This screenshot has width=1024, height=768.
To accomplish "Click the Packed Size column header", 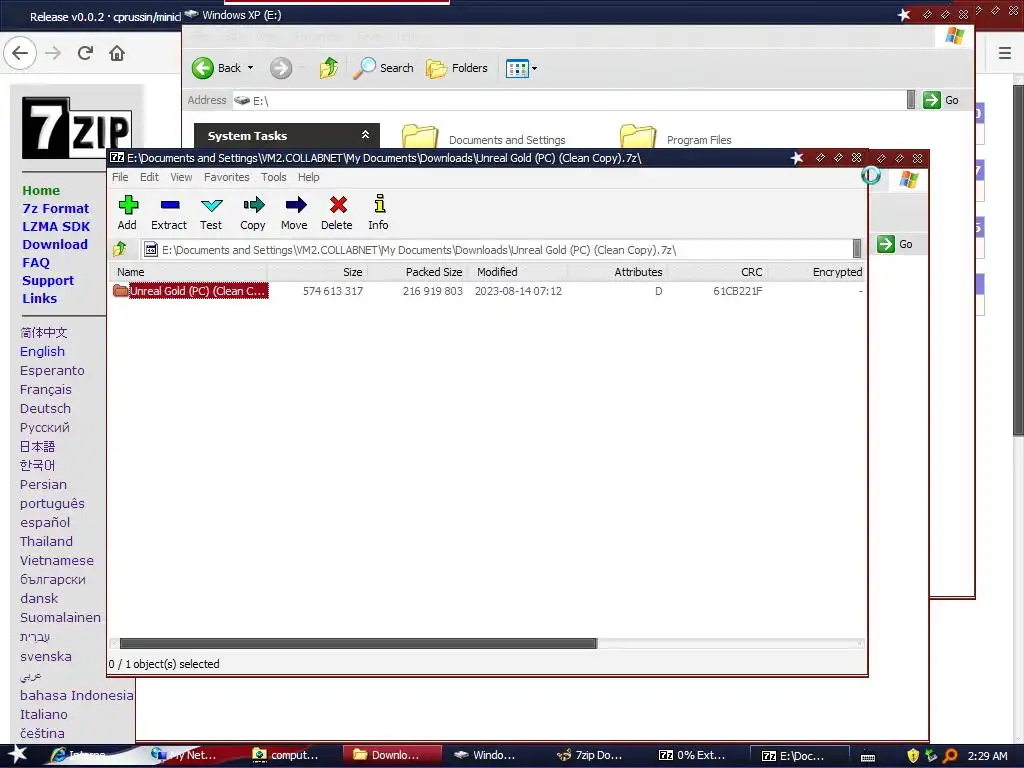I will [417, 272].
